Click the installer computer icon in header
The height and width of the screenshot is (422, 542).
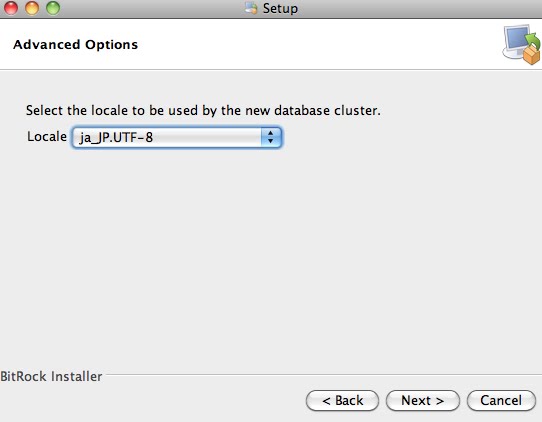pos(522,44)
